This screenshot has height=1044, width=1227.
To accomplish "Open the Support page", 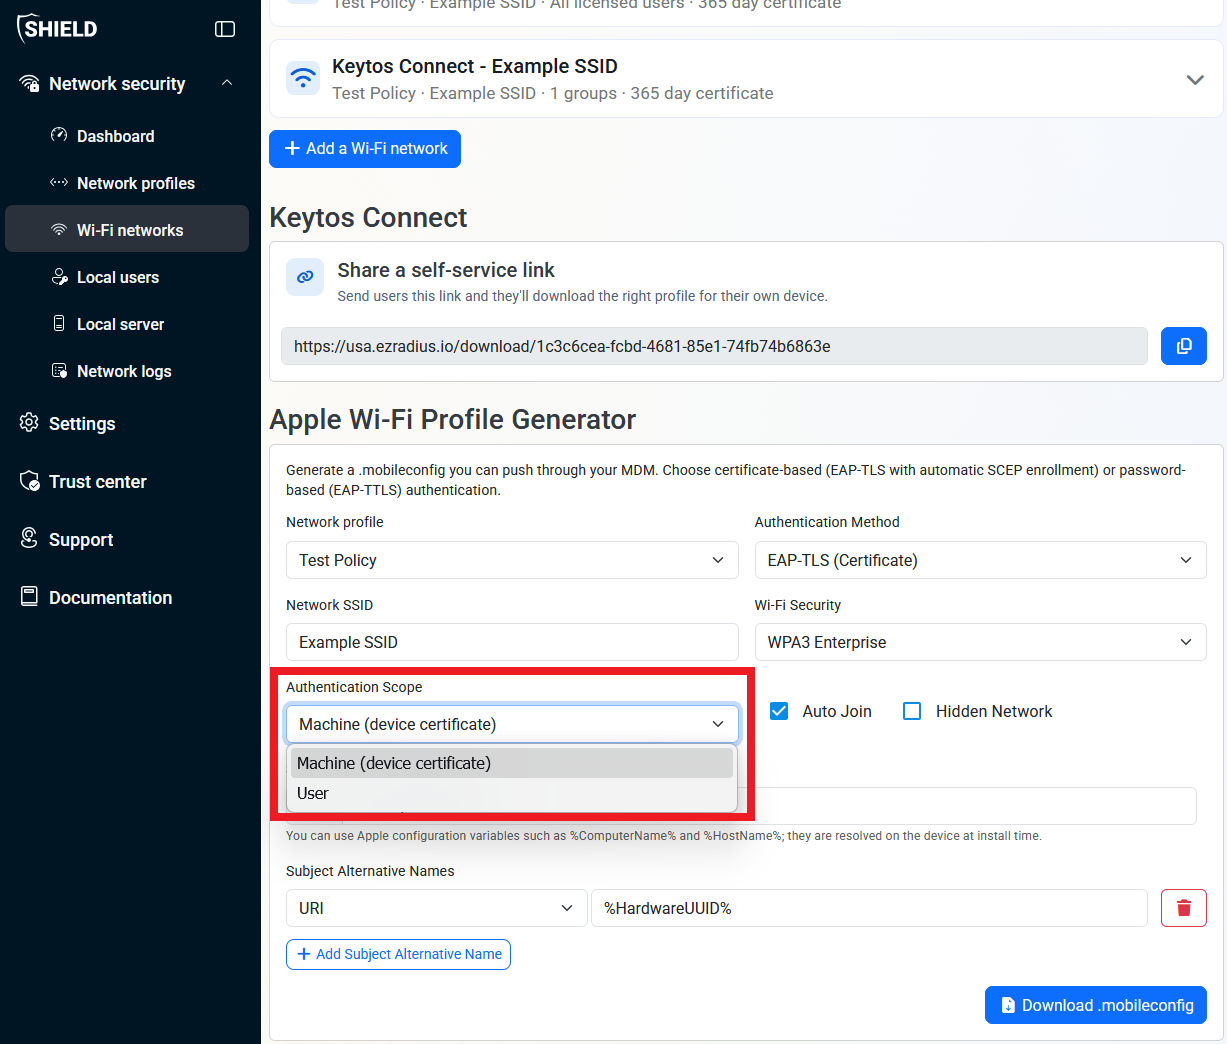I will (81, 540).
